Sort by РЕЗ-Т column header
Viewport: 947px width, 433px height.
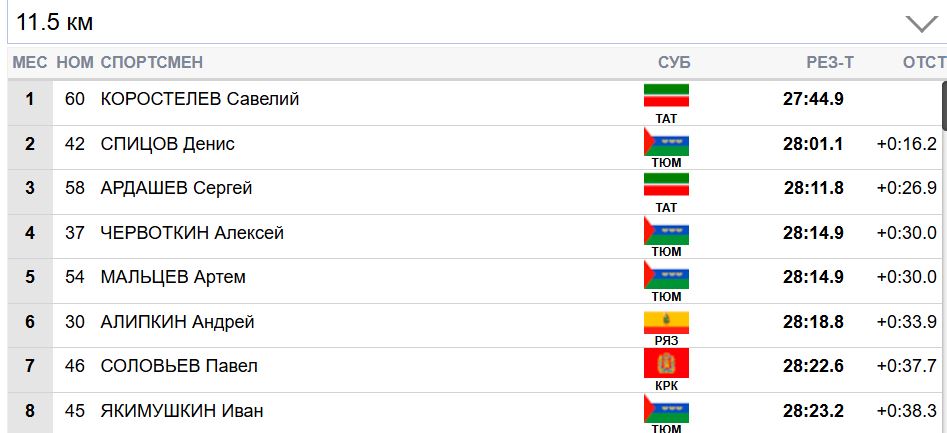click(830, 62)
